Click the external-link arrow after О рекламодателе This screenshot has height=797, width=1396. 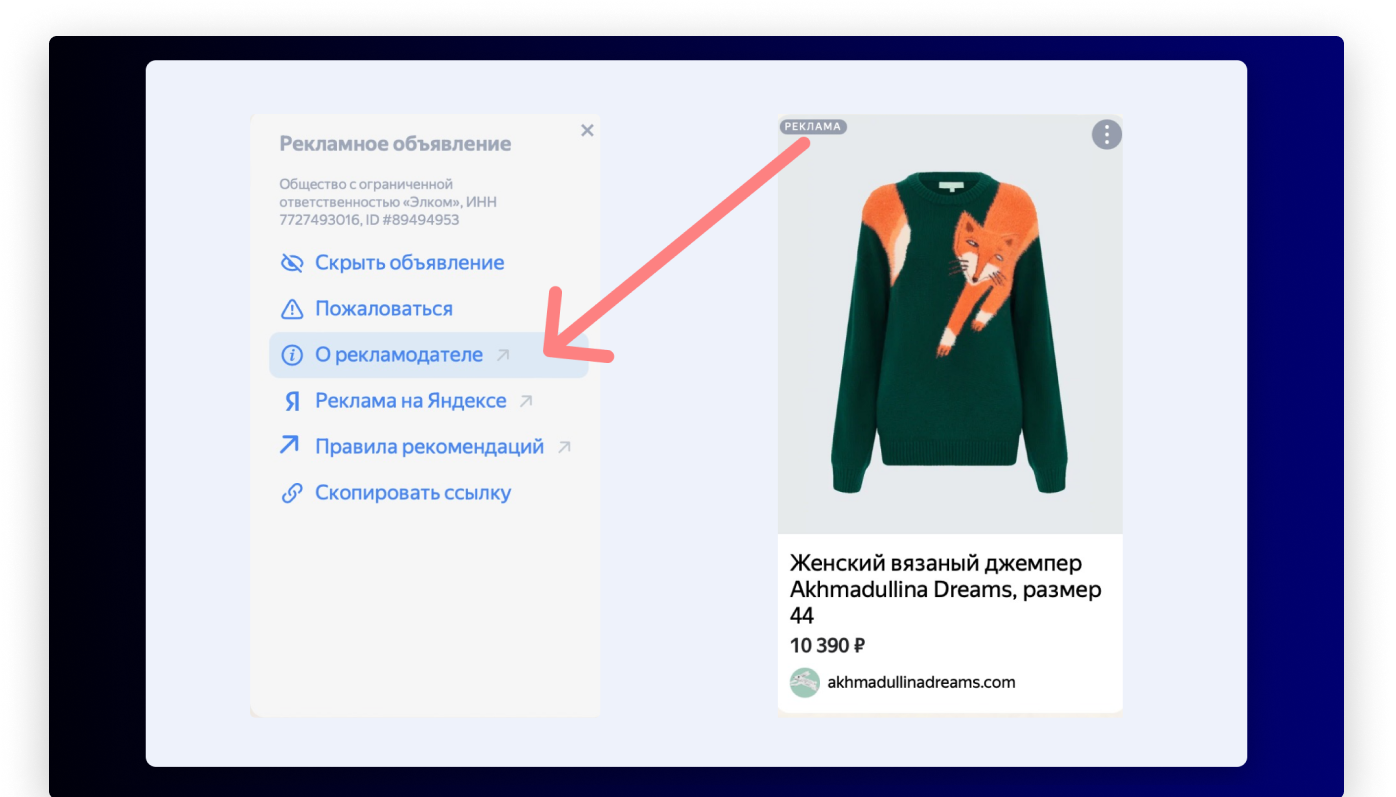(x=502, y=355)
